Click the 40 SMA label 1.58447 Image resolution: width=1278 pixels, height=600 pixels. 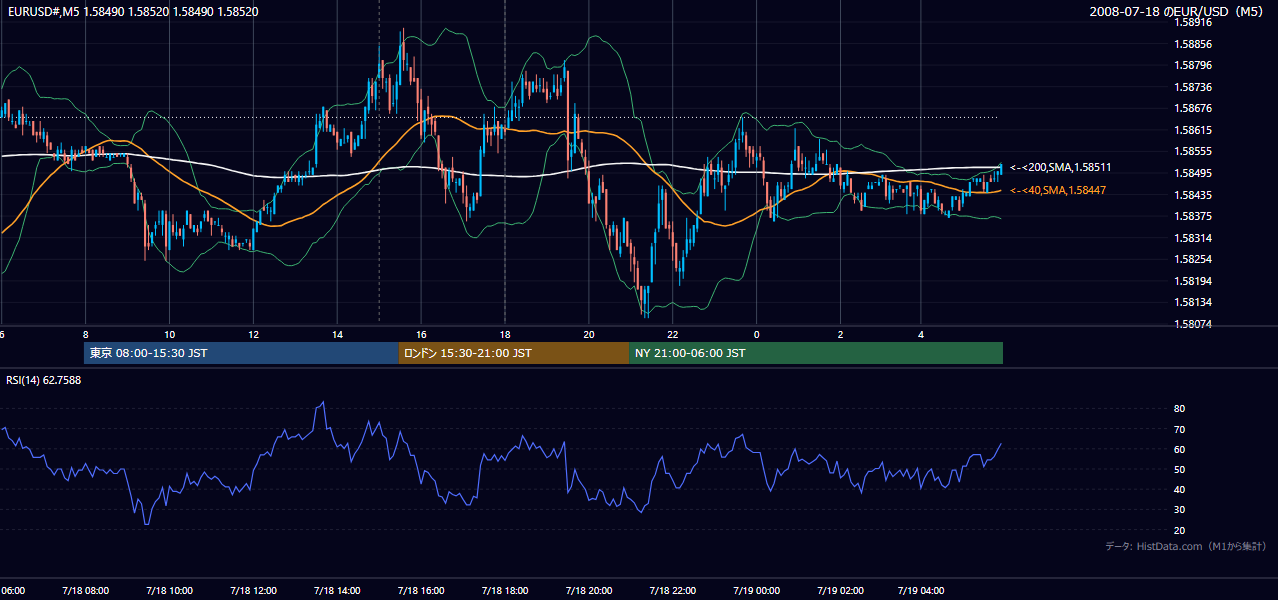click(x=1058, y=190)
